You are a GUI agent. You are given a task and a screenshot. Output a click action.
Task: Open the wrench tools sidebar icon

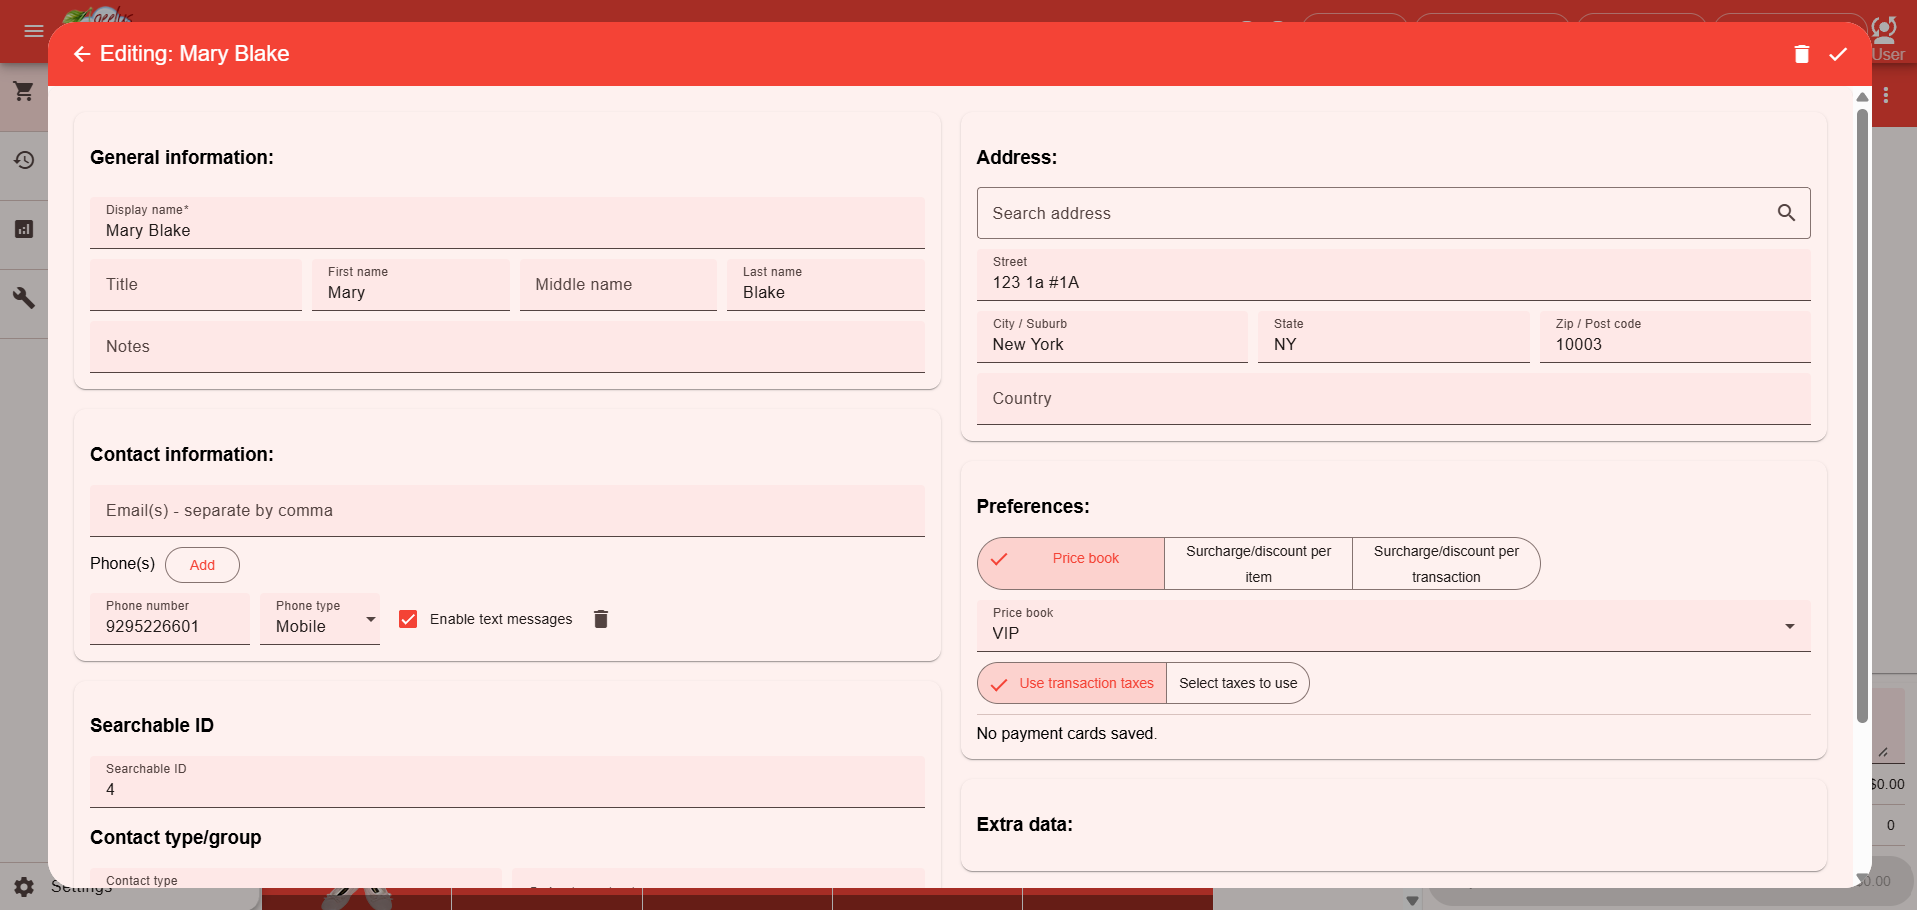[x=24, y=298]
